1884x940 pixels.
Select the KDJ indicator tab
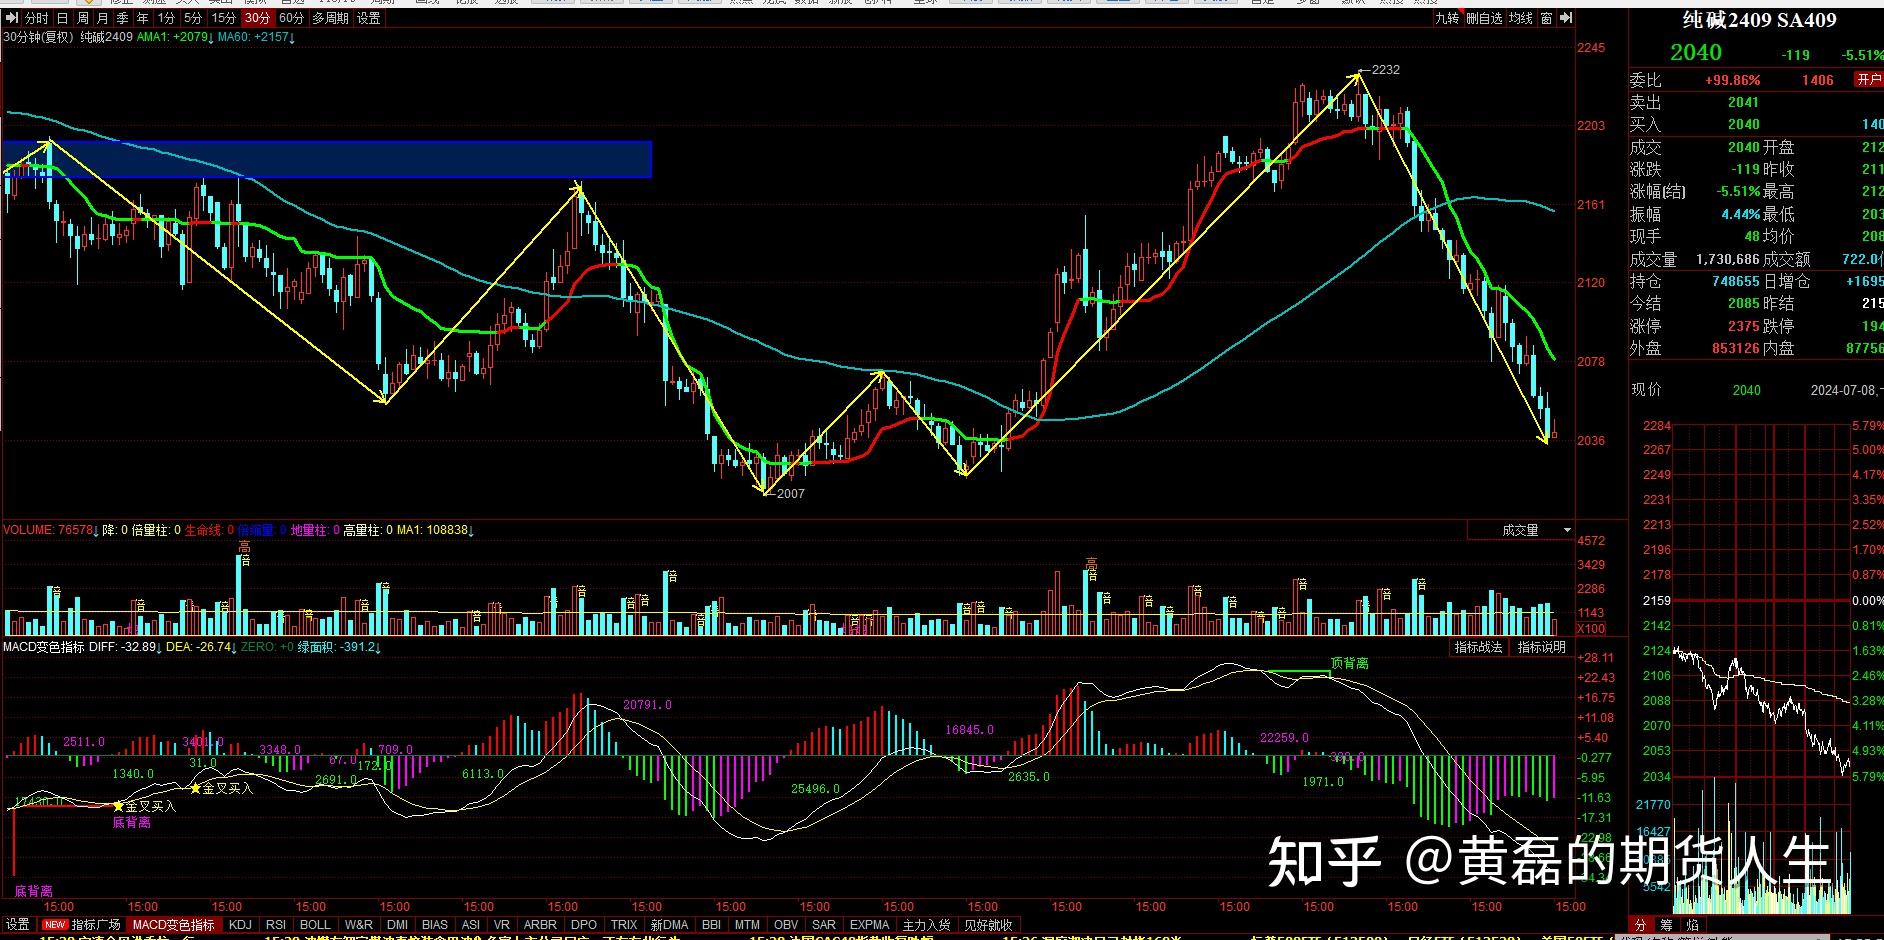click(240, 925)
